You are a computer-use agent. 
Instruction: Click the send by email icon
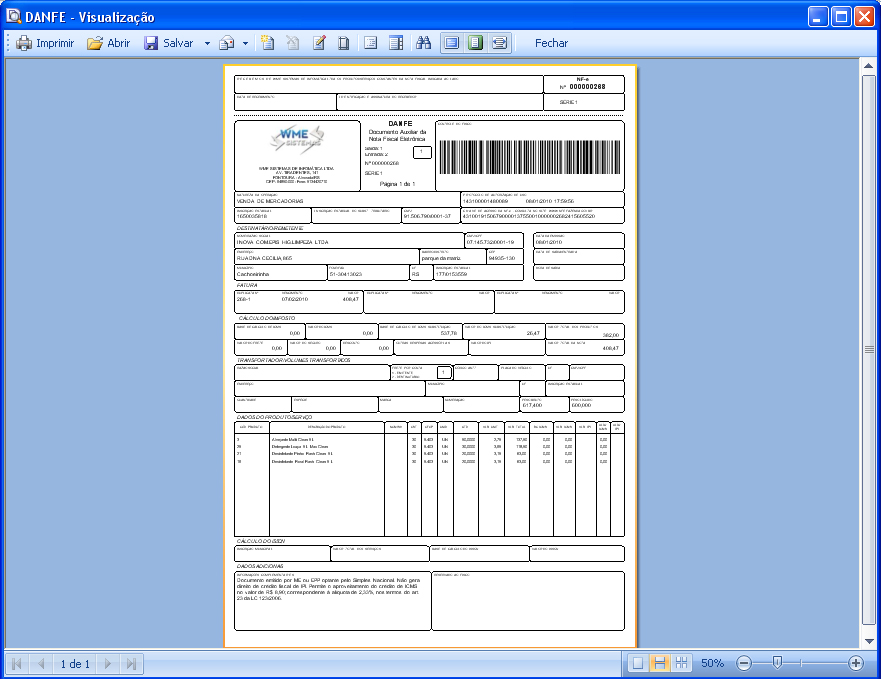pyautogui.click(x=227, y=44)
